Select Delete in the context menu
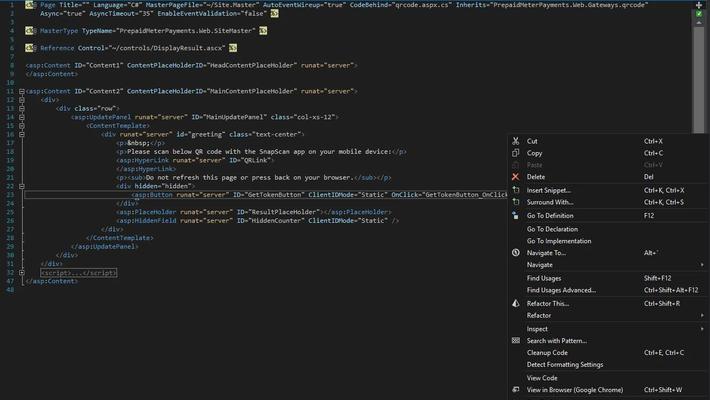The height and width of the screenshot is (400, 710). coord(609,177)
